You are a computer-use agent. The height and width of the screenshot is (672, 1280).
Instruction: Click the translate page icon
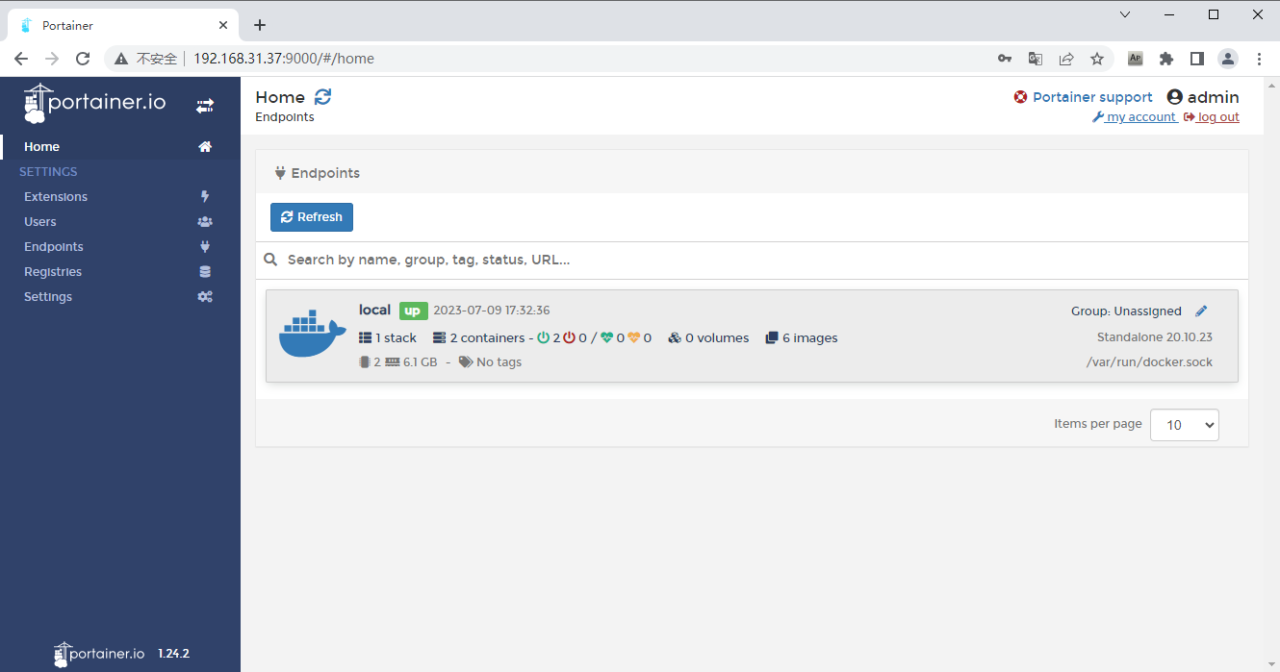point(1035,59)
